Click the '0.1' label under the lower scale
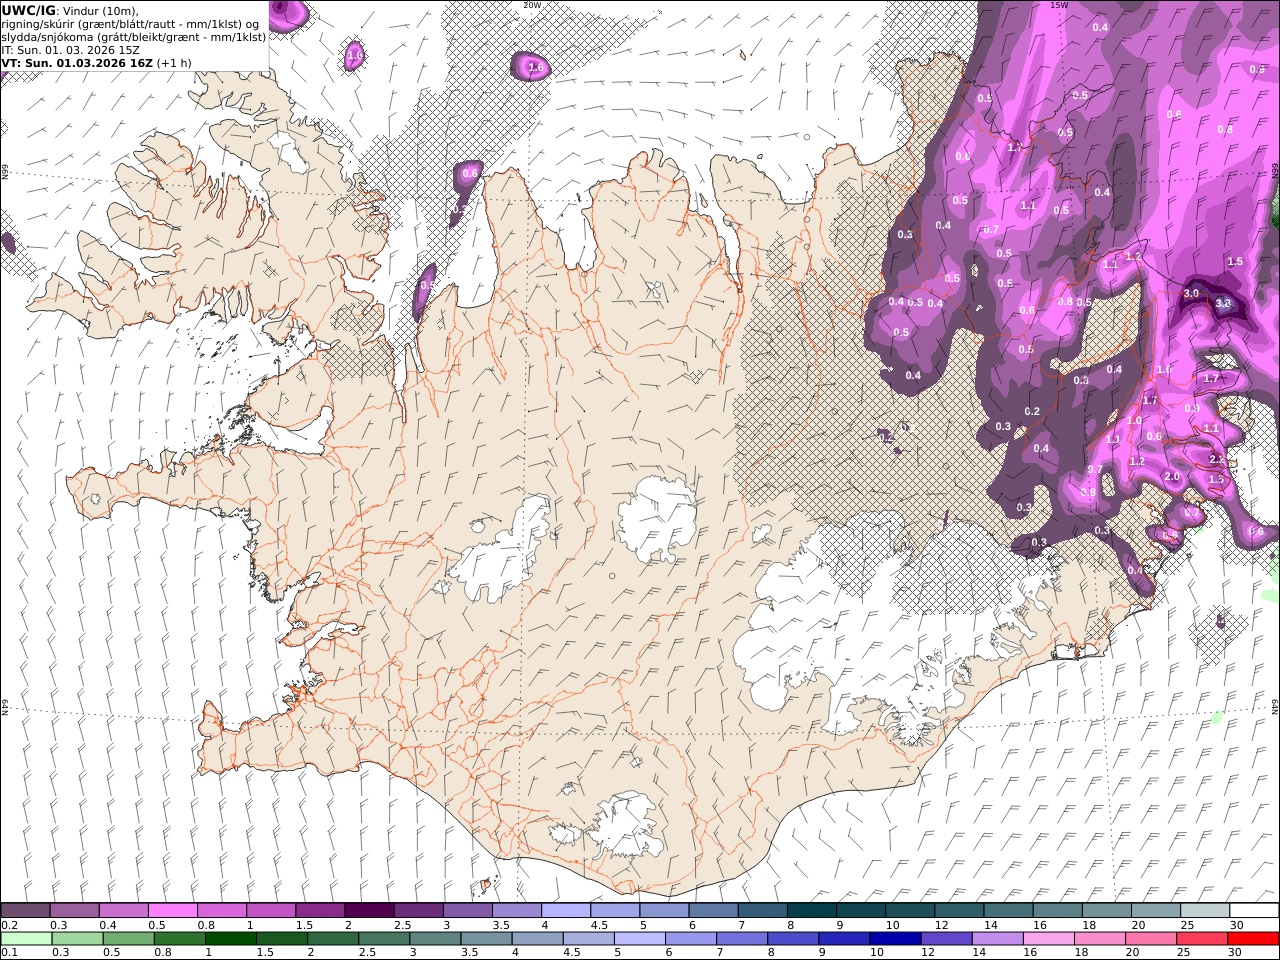Screen dimensions: 1280x960 click(9, 953)
